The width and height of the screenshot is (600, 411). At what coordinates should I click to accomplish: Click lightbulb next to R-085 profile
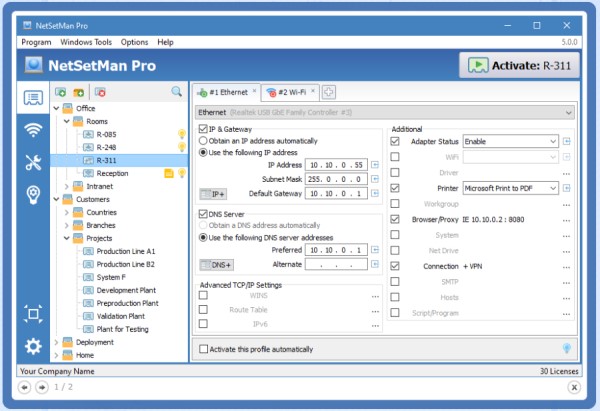coord(182,134)
